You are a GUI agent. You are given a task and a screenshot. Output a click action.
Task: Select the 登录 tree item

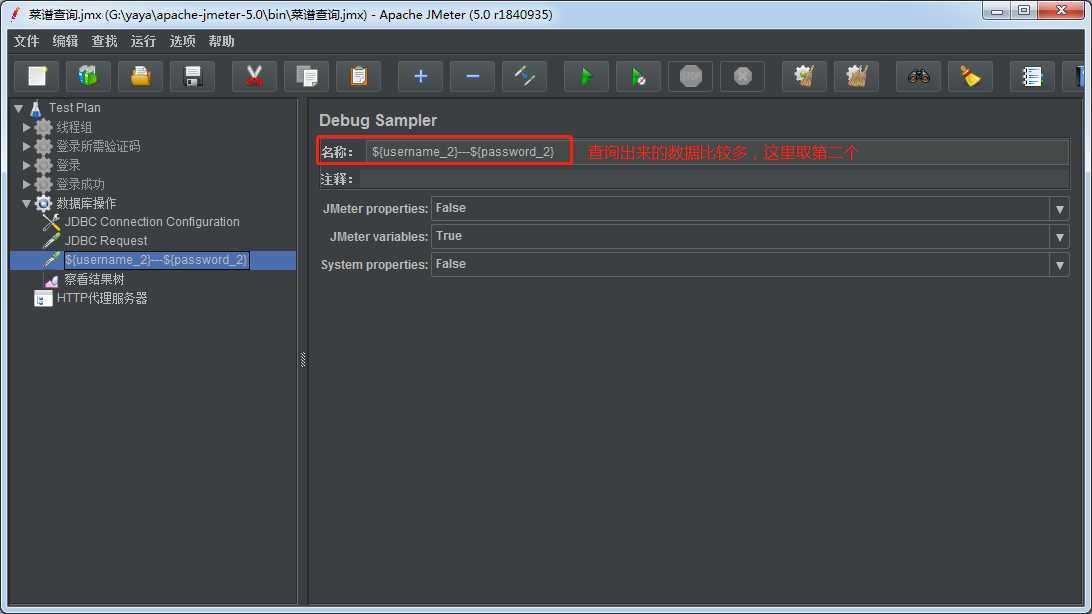pos(68,165)
